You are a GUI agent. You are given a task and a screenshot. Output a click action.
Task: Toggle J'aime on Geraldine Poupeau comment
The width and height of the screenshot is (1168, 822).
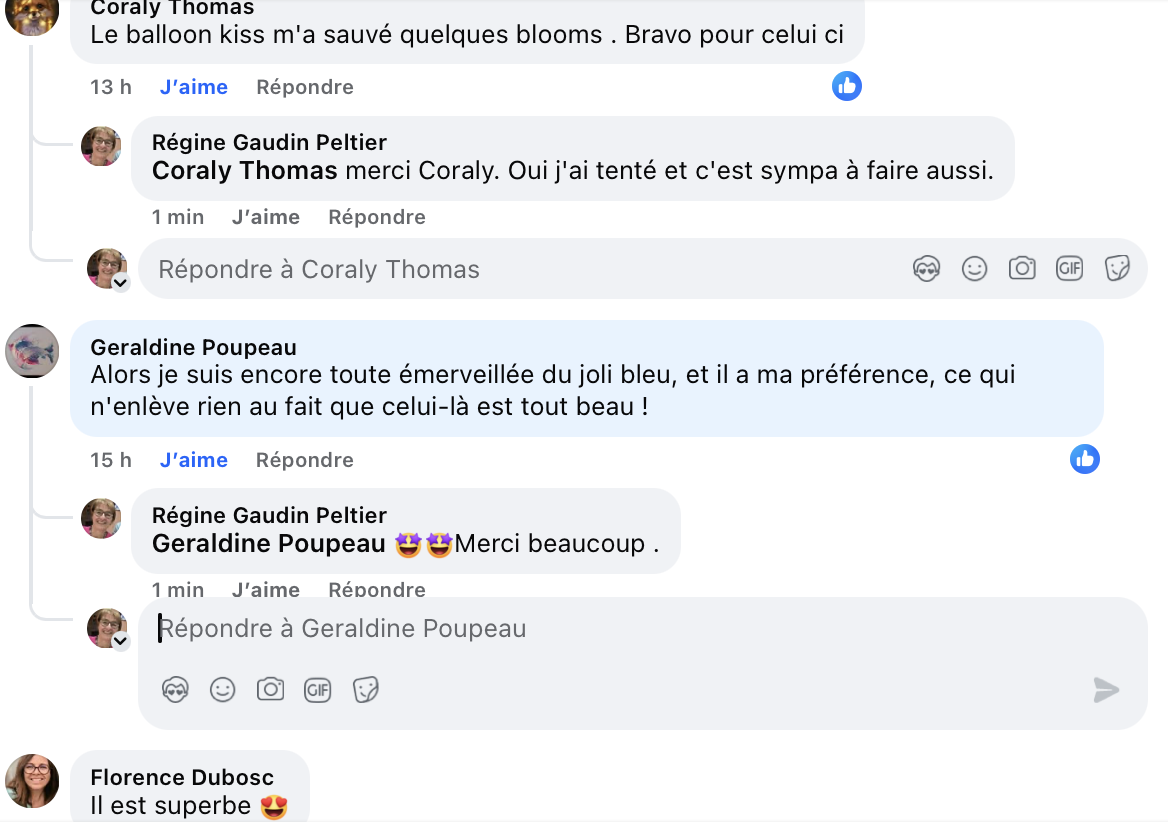(194, 460)
